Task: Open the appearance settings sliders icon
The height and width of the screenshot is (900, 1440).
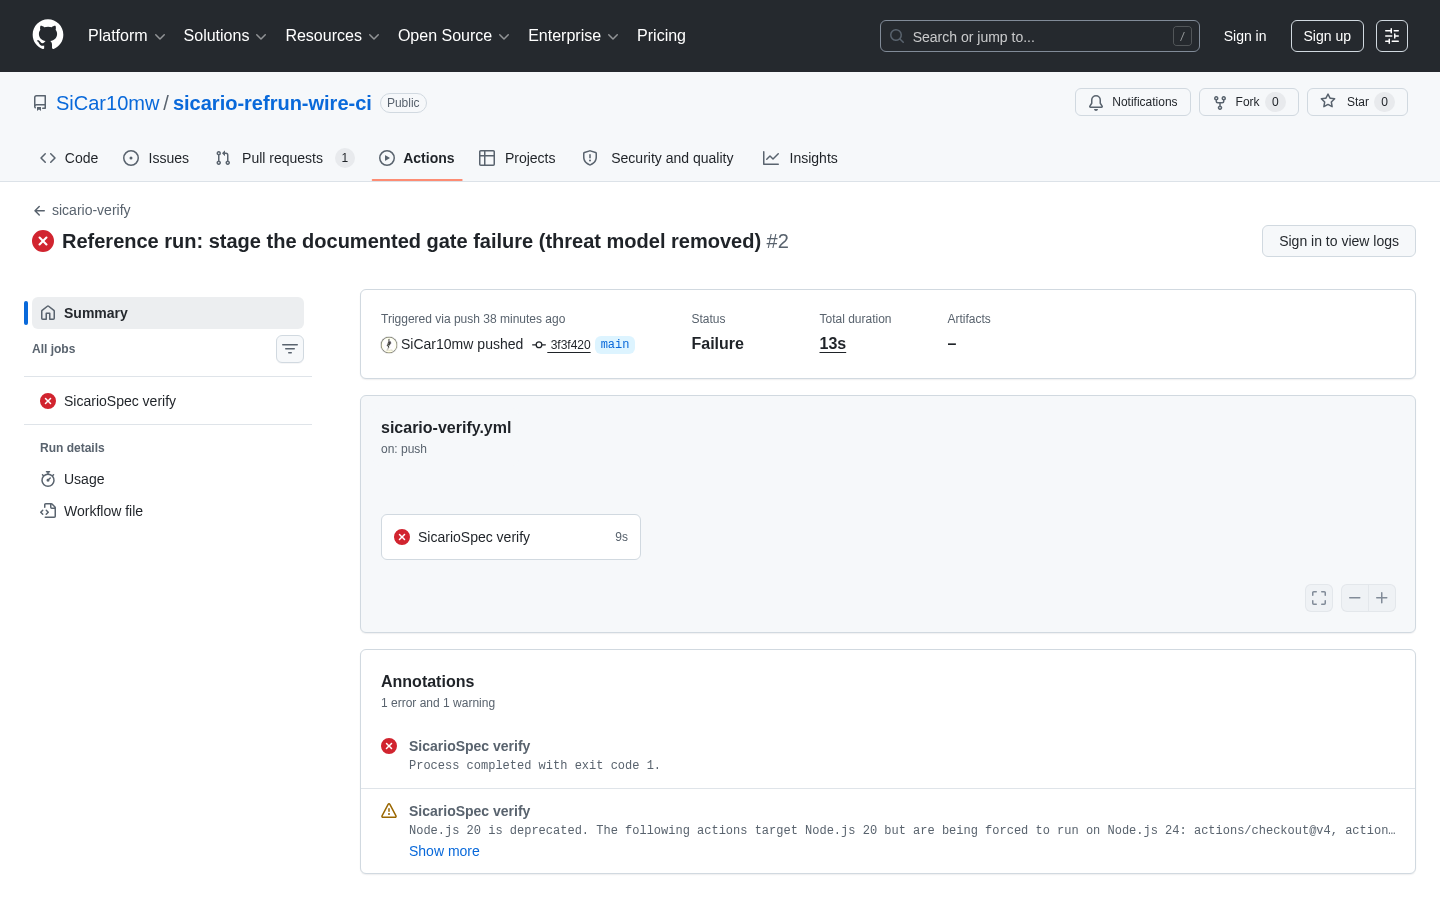Action: [1392, 36]
